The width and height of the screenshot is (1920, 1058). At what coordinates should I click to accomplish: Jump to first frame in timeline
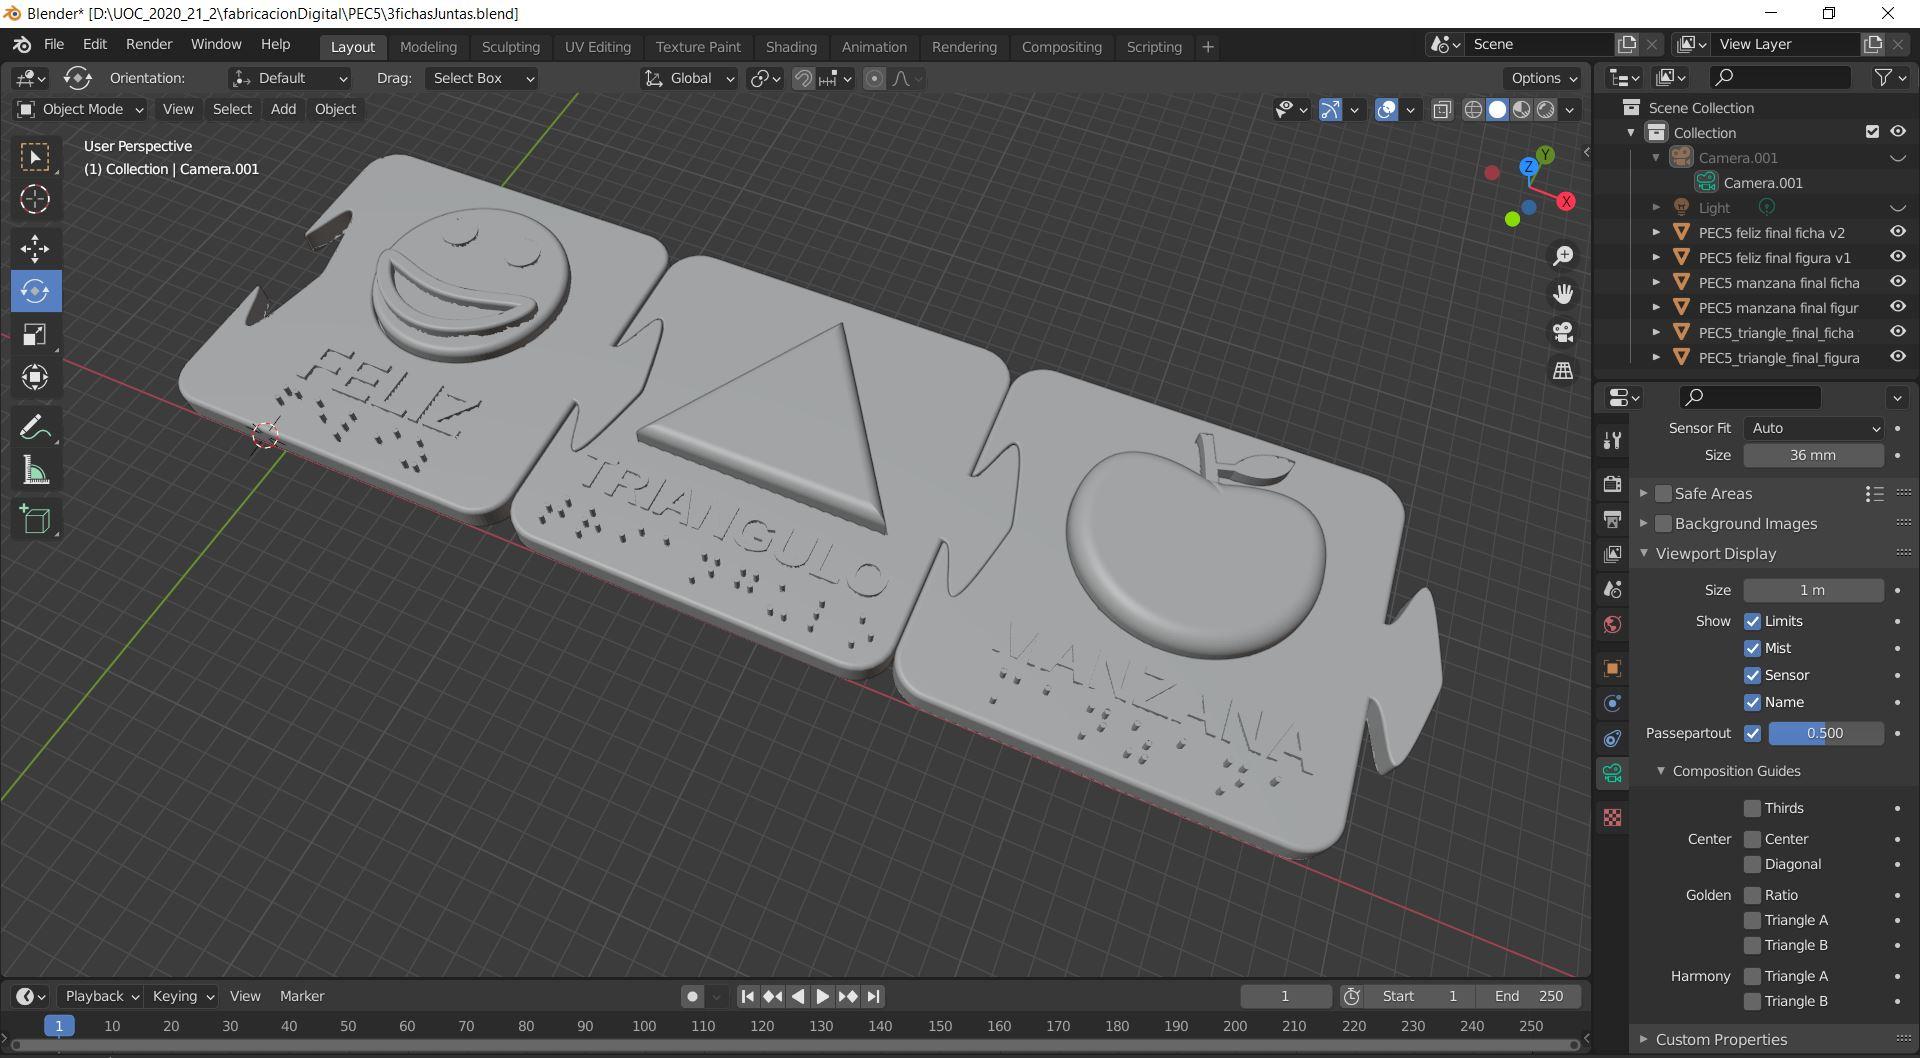746,996
